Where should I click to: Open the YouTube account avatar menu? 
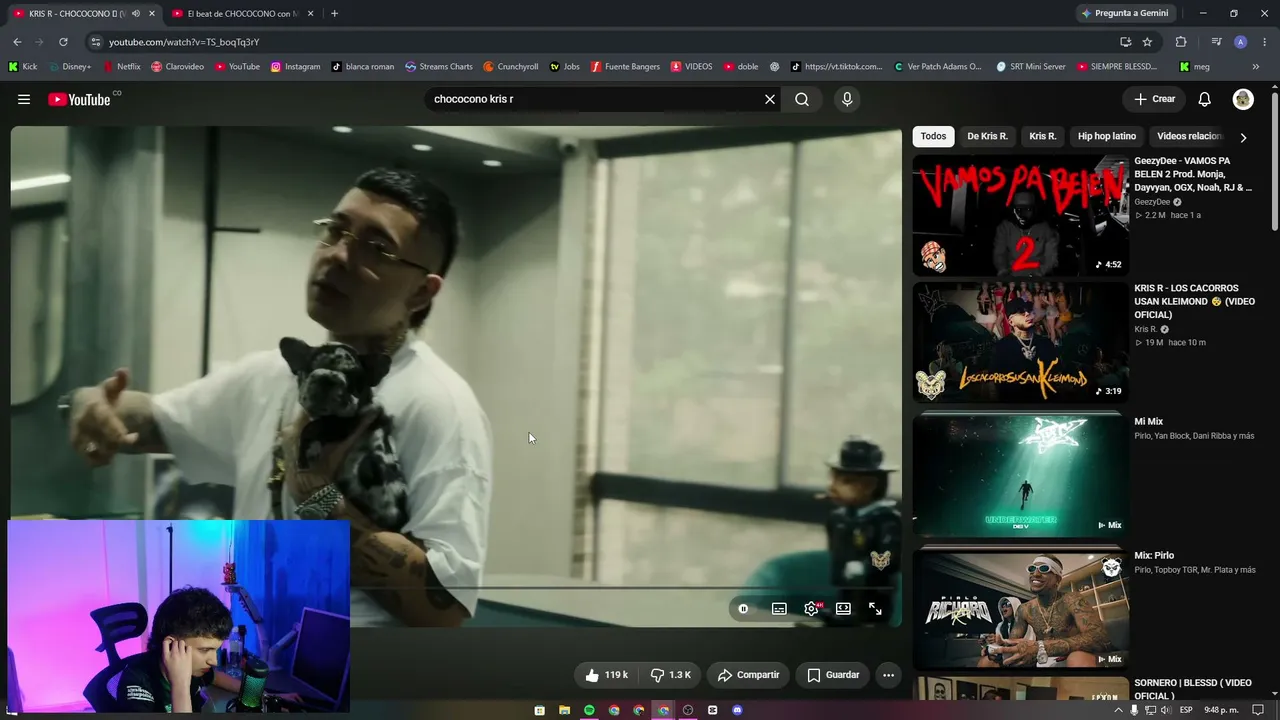(x=1243, y=99)
